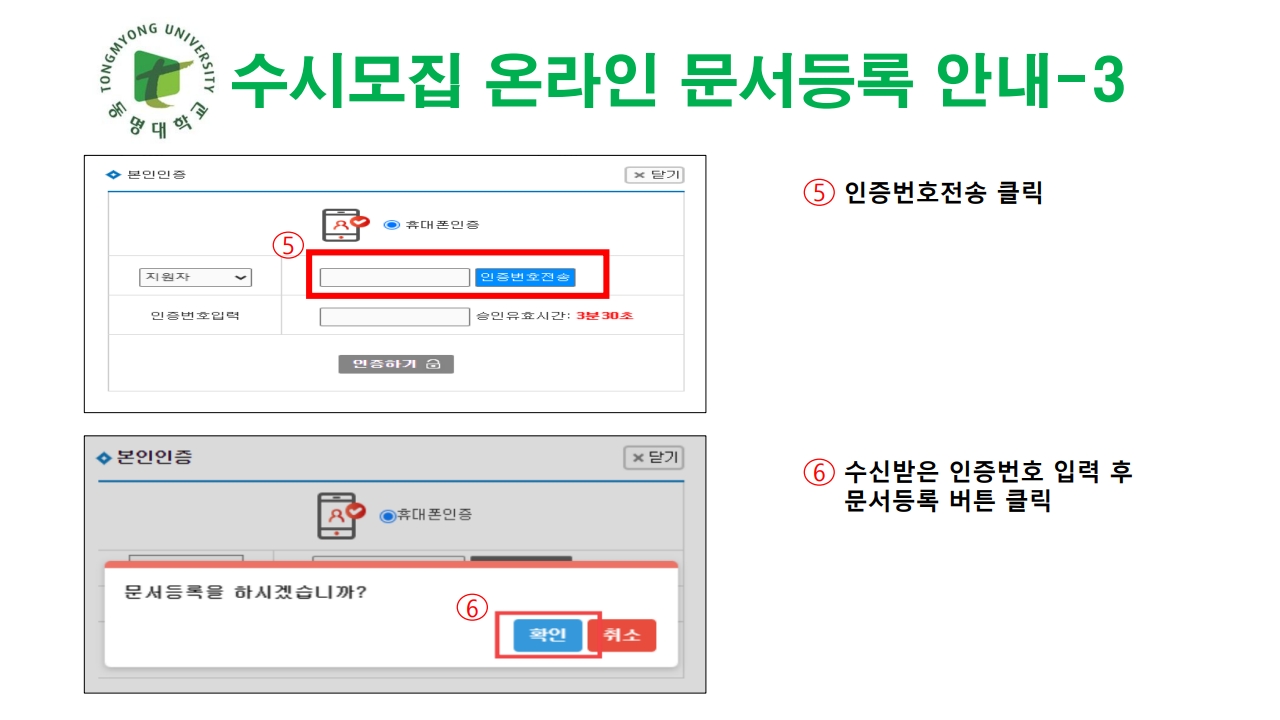Click the red circled 6 marker in the confirm dialog

pos(472,608)
